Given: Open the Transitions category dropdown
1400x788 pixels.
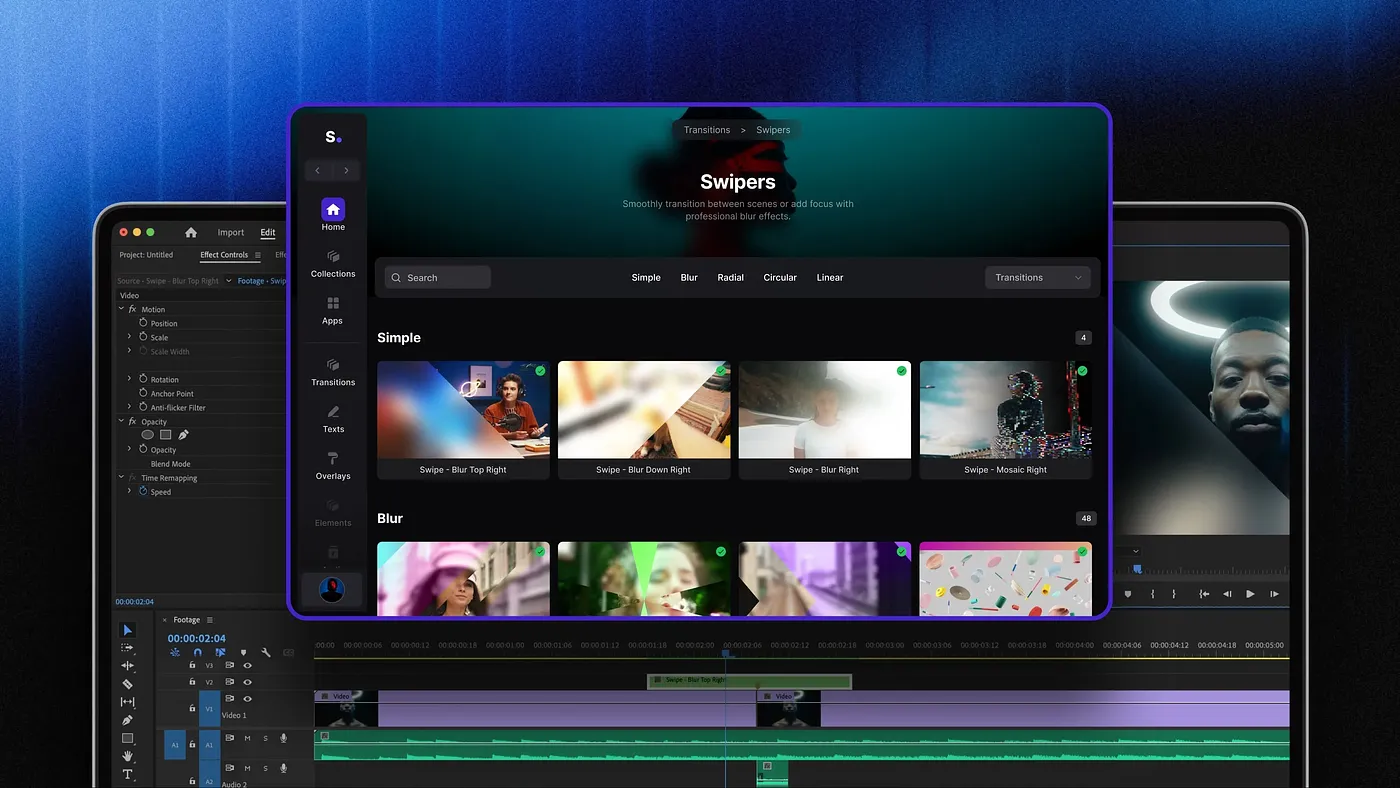Looking at the screenshot, I should [1038, 278].
